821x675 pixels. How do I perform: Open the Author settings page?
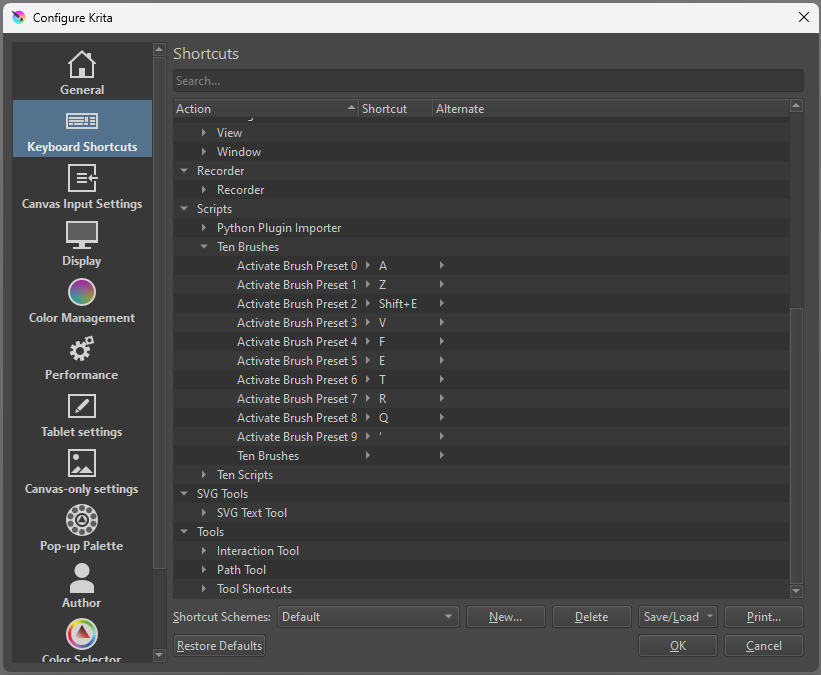82,585
